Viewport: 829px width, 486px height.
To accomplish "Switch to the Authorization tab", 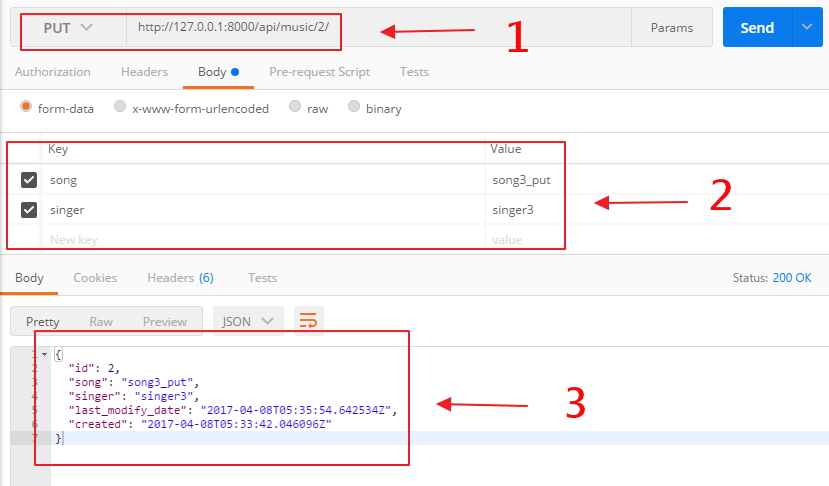I will point(53,72).
